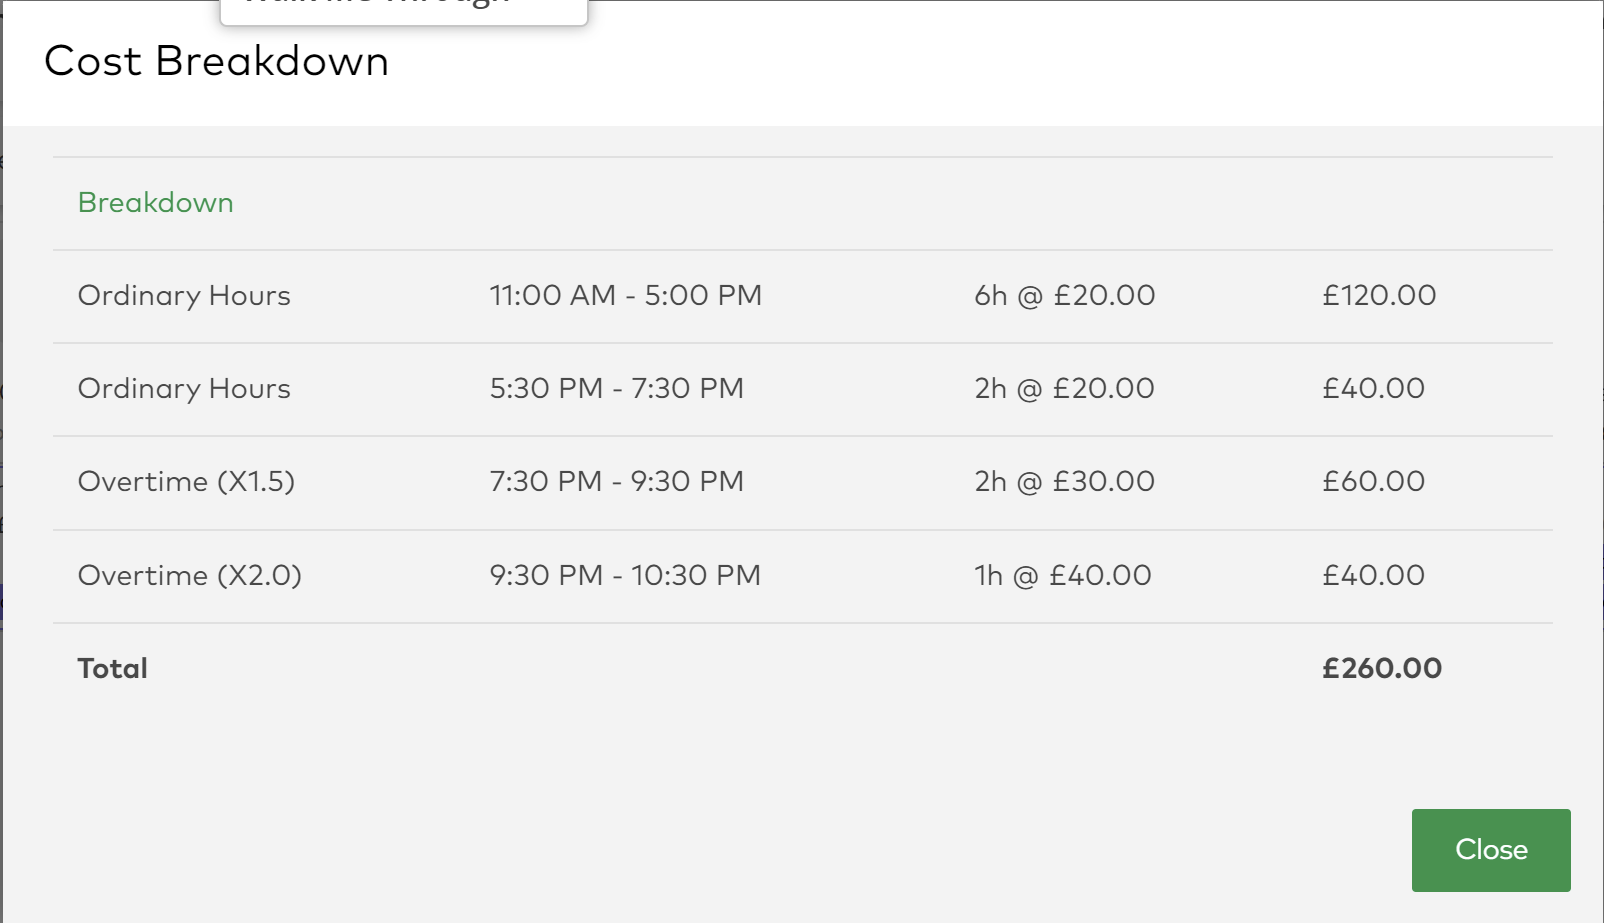1604x923 pixels.
Task: Click the green Close button
Action: click(x=1490, y=849)
